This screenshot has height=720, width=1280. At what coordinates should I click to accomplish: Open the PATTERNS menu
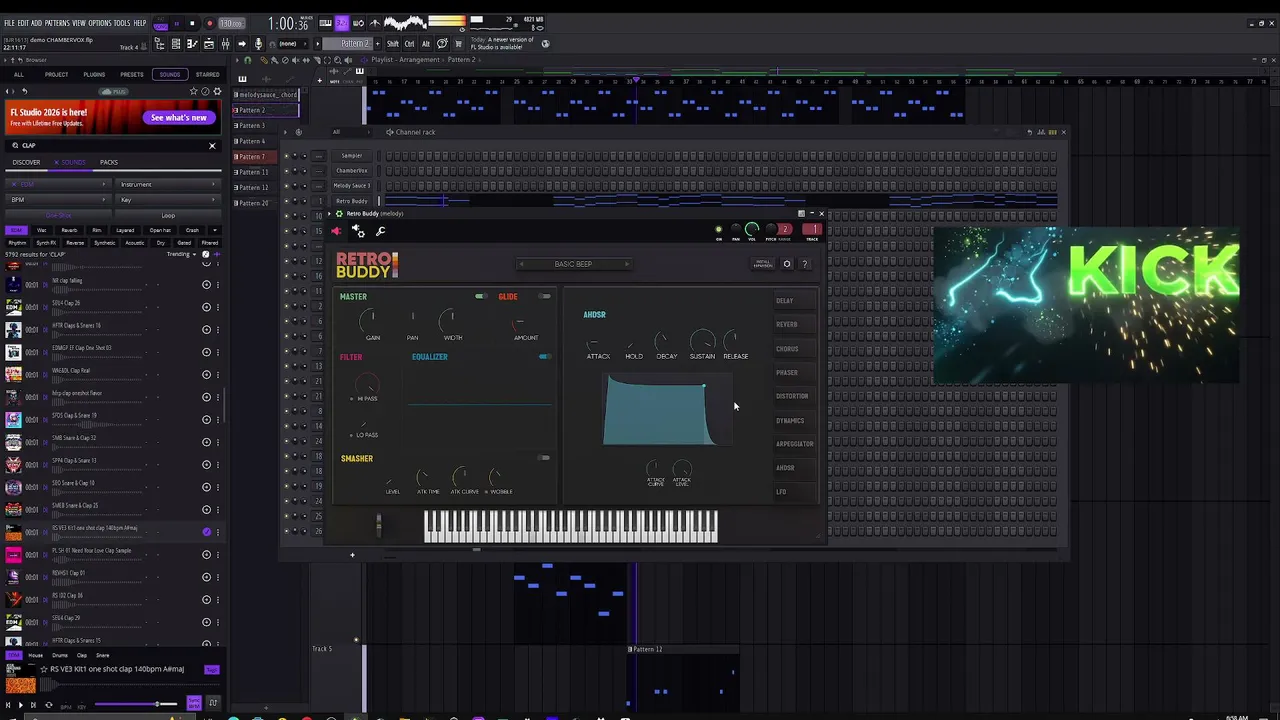click(x=57, y=23)
